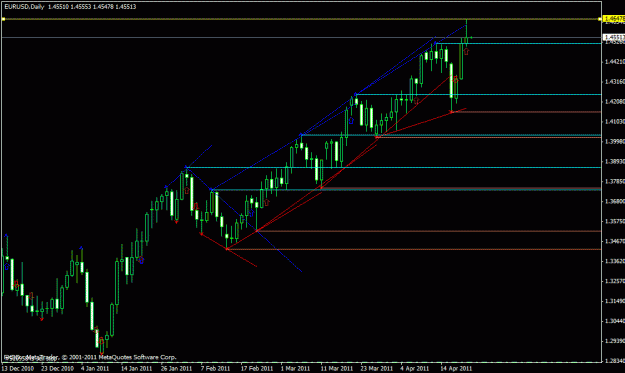Click the 1.4103 price axis label
The height and width of the screenshot is (373, 625).
coord(615,122)
